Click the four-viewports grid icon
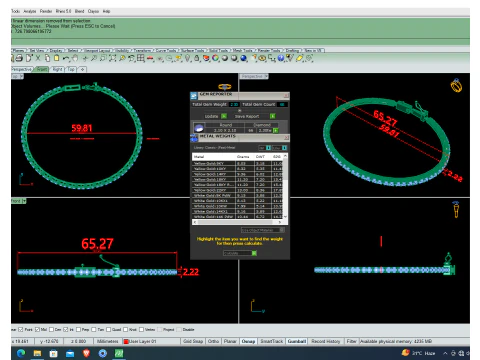480x360 pixels. click(x=141, y=58)
